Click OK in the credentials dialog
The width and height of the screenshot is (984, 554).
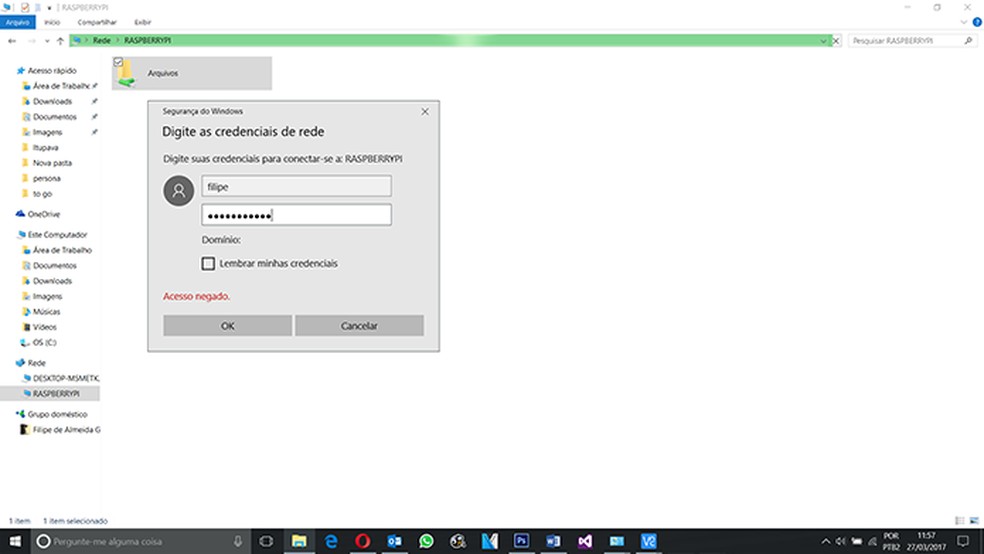[227, 326]
